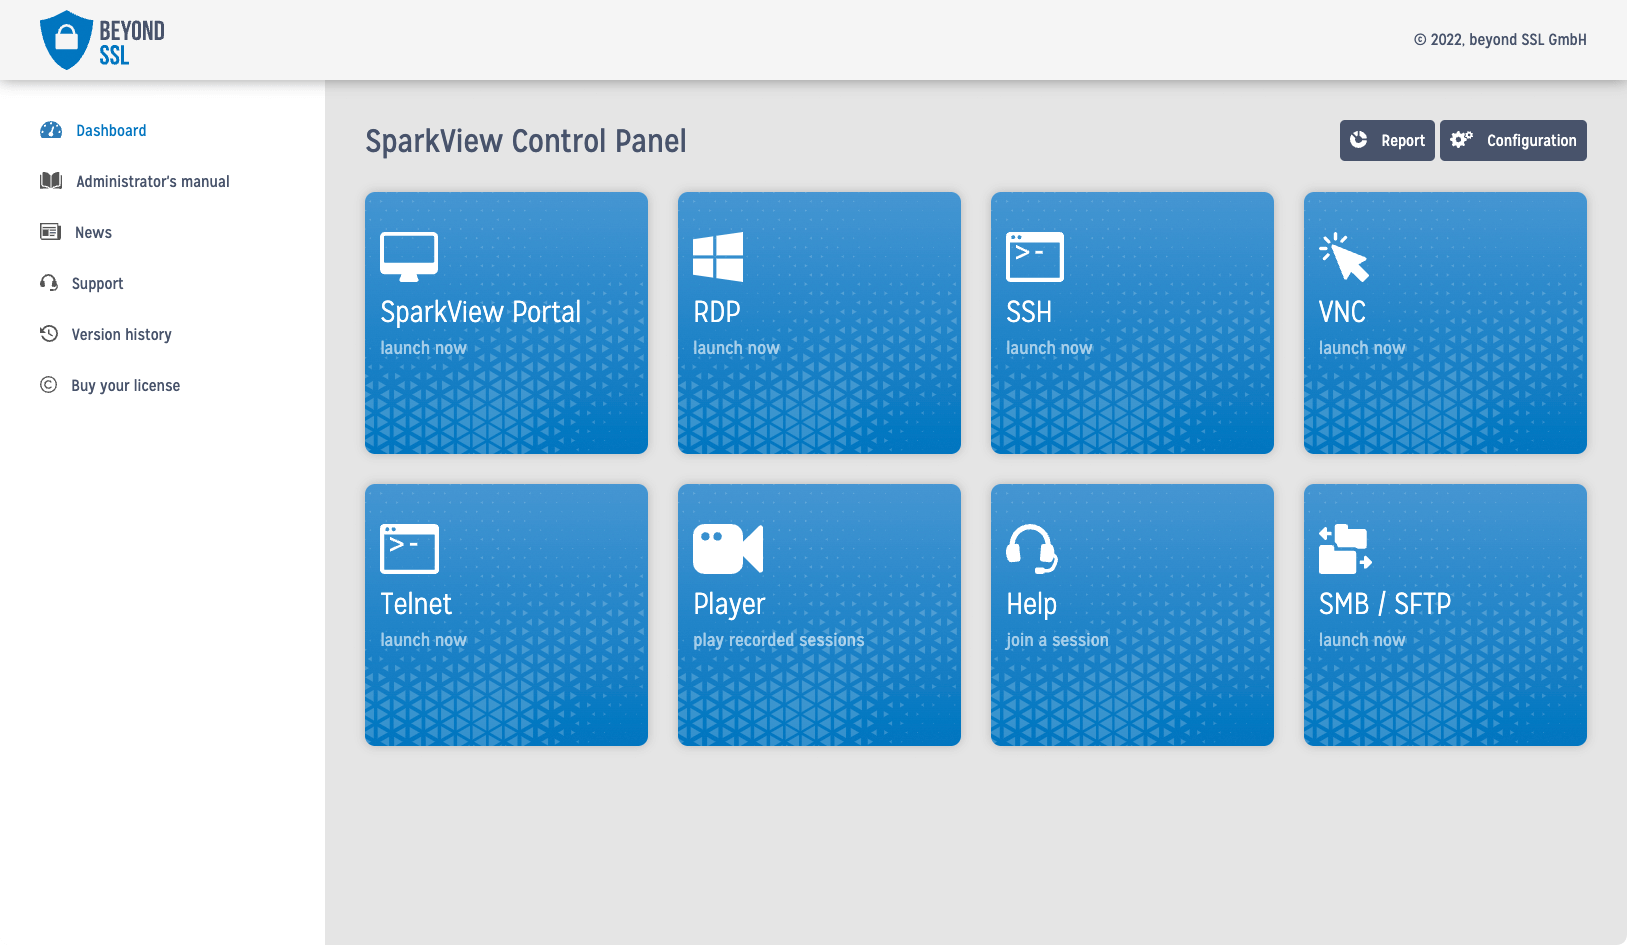Click the SparkView Portal monitor icon
The height and width of the screenshot is (945, 1627).
[409, 257]
